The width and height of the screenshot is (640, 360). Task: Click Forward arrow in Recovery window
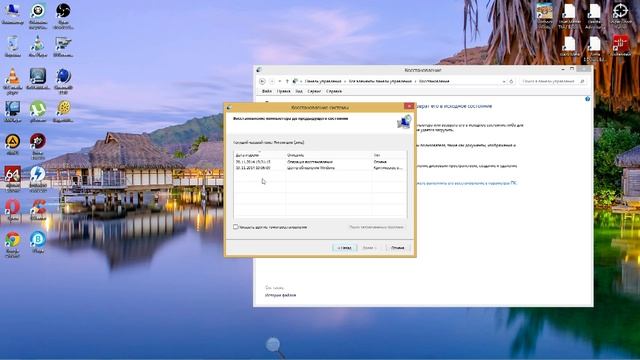[272, 81]
